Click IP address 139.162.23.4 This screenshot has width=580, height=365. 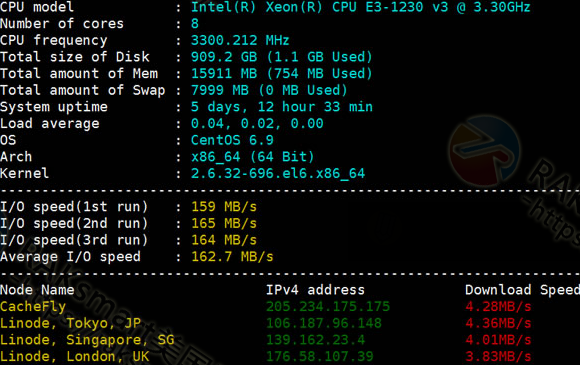pos(316,340)
